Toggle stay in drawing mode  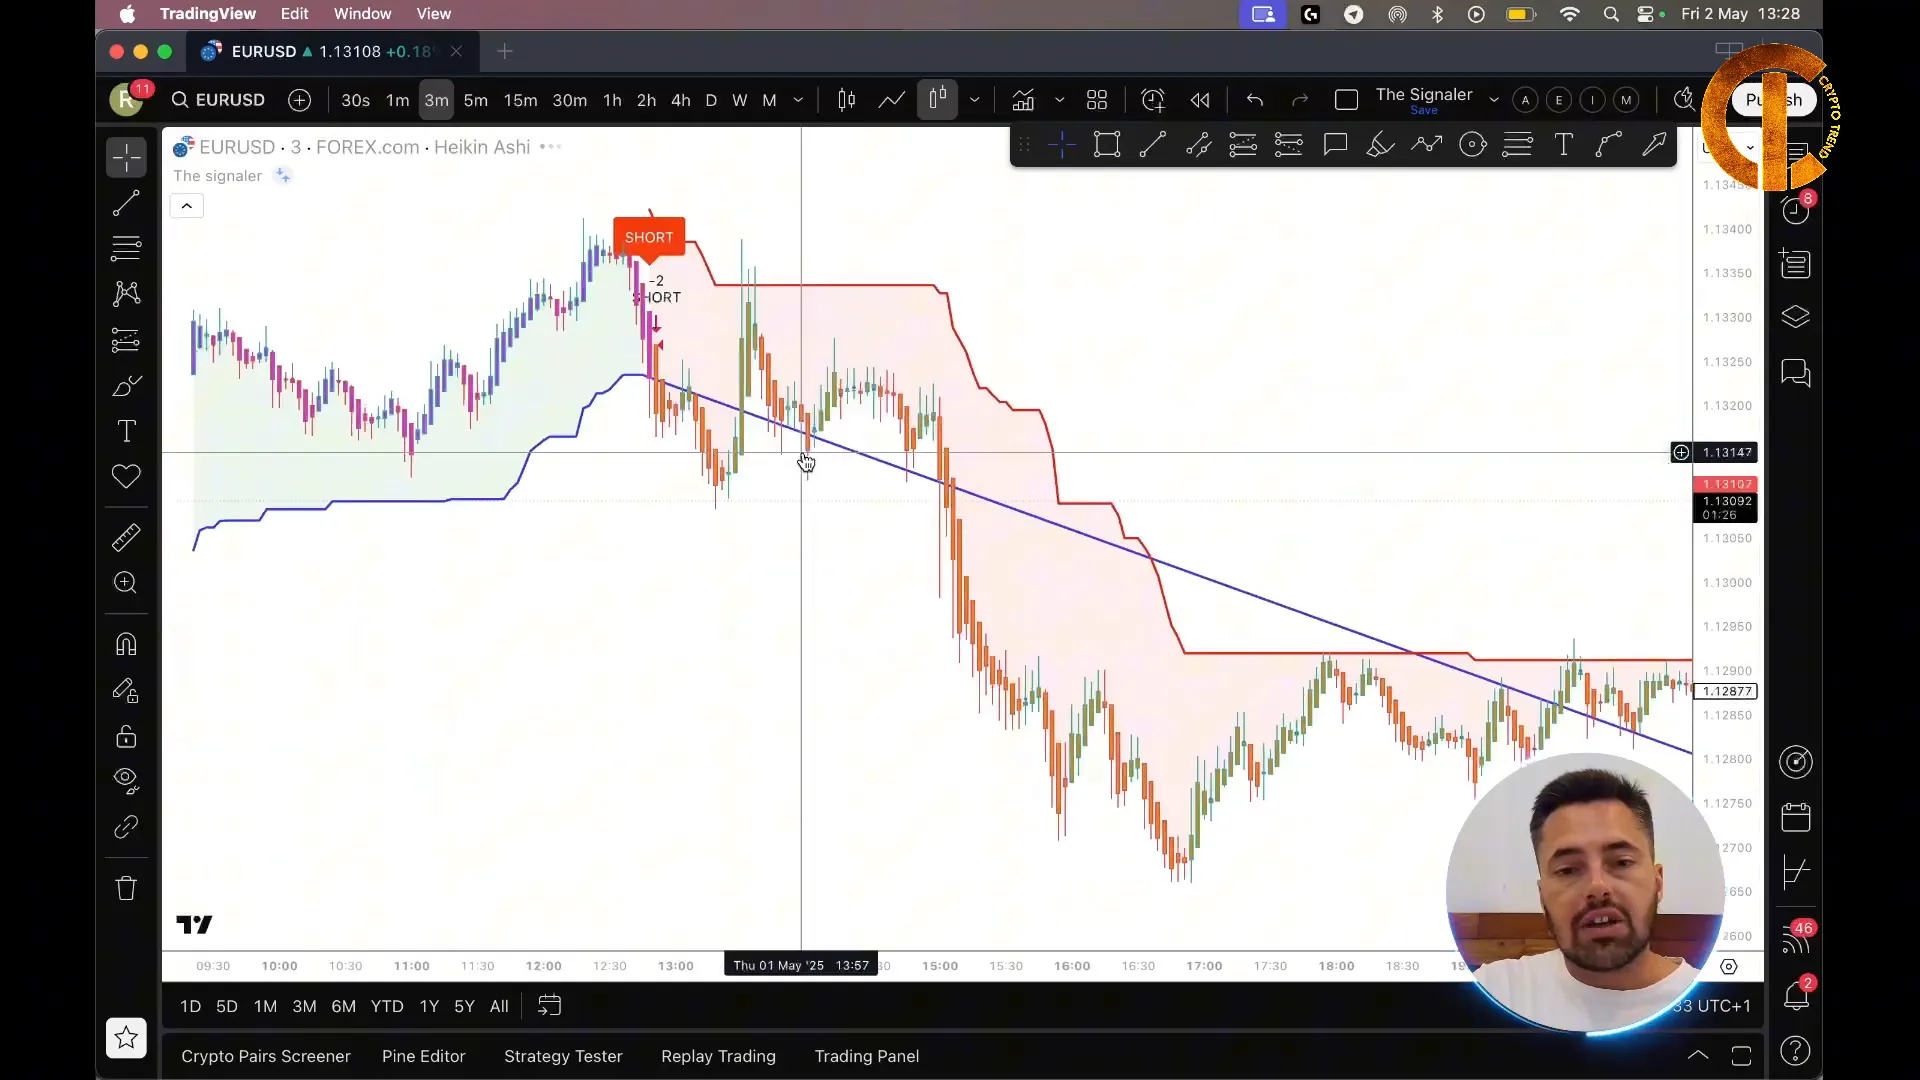click(x=126, y=691)
